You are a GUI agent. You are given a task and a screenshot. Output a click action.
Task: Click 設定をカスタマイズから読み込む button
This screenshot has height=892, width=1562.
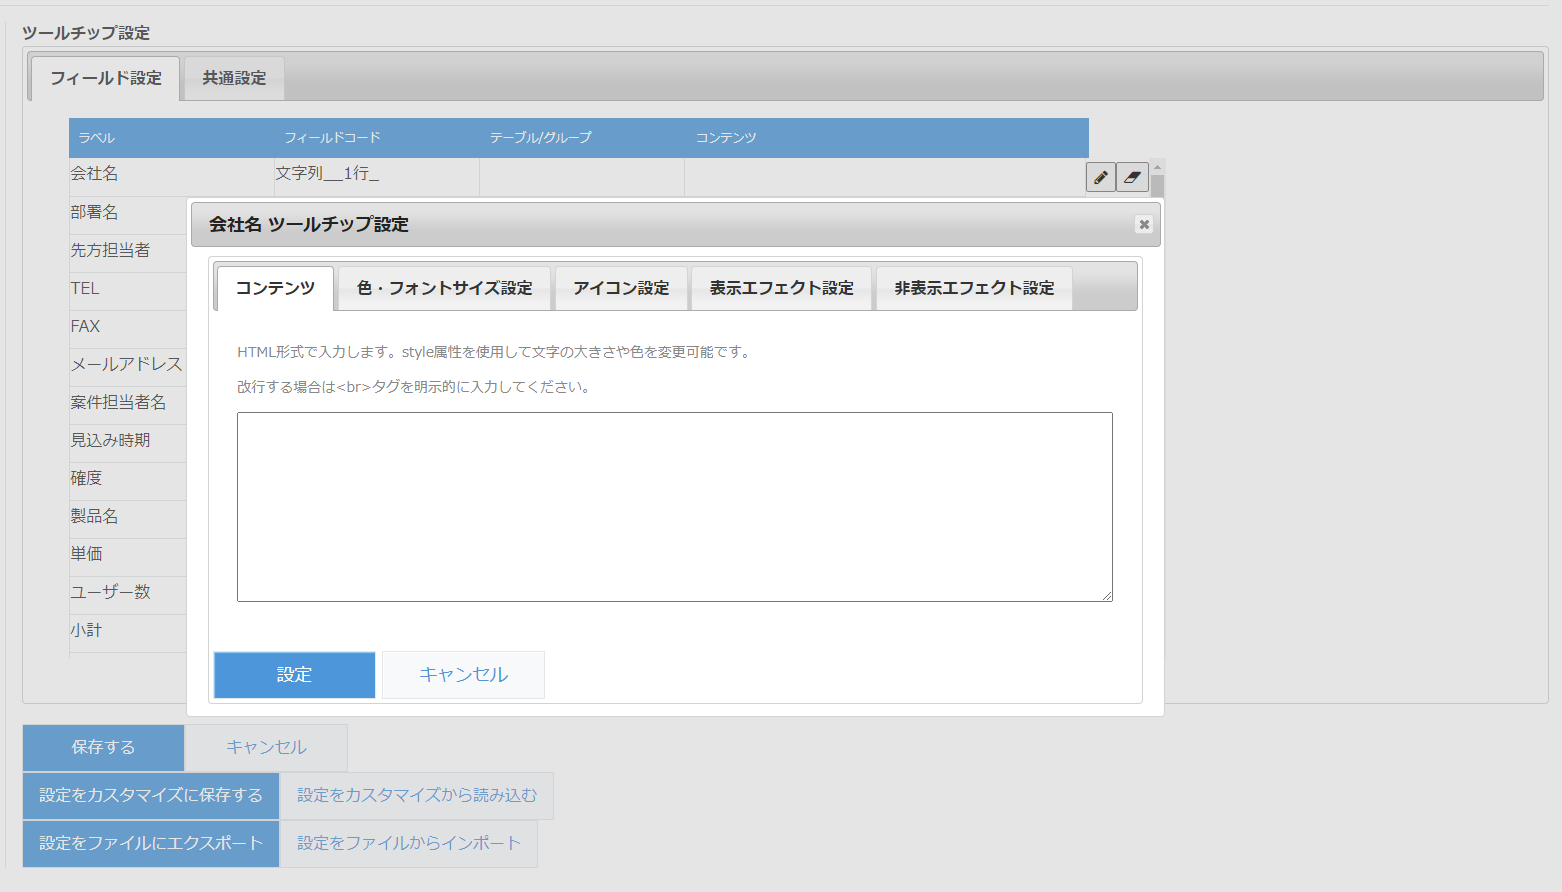pos(416,795)
